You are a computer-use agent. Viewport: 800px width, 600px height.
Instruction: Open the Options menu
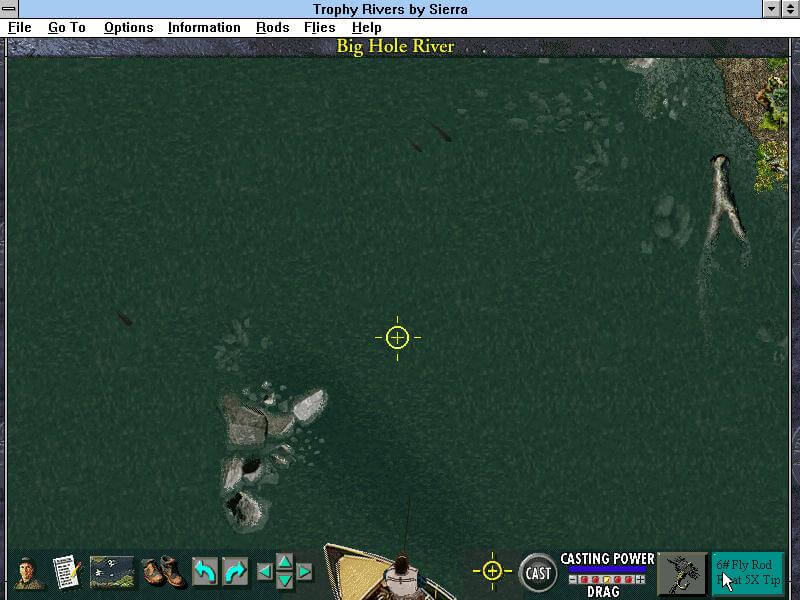coord(129,28)
